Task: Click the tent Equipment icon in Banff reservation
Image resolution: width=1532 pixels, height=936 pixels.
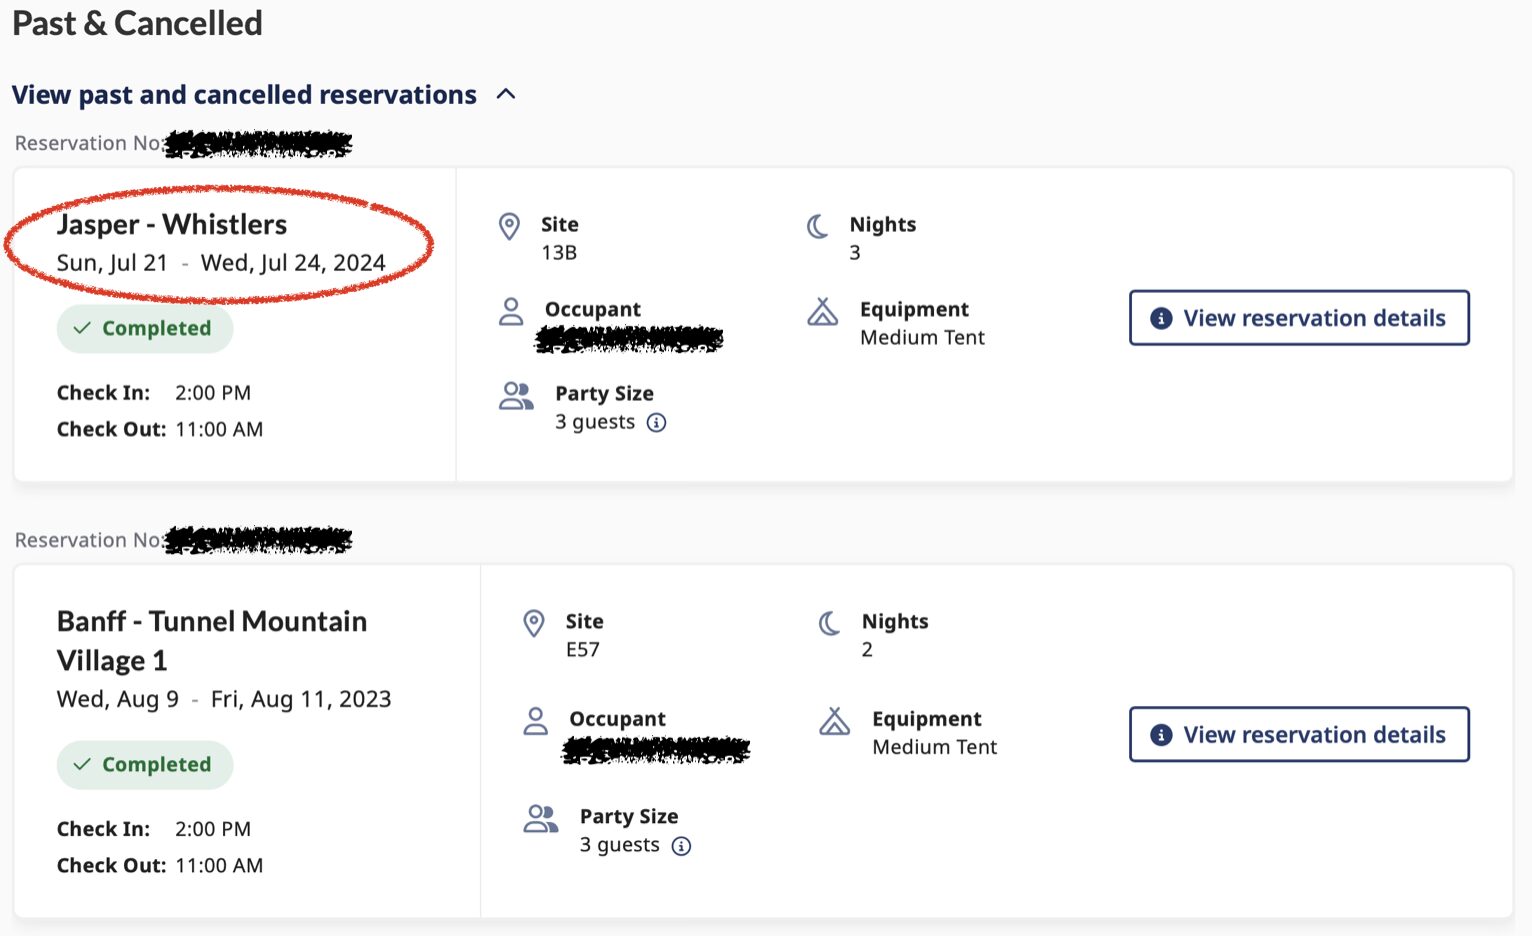Action: tap(835, 721)
